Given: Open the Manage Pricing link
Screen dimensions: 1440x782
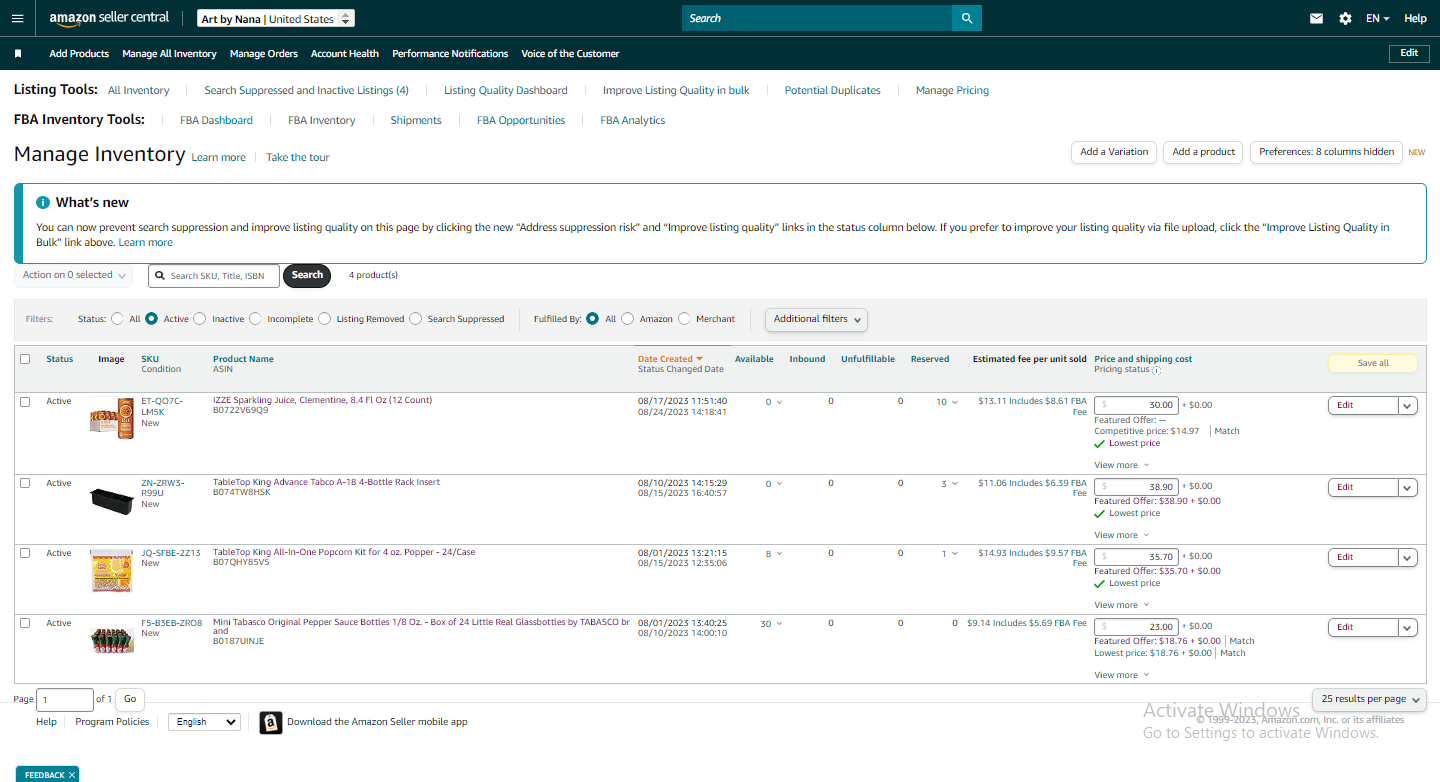Looking at the screenshot, I should (952, 90).
